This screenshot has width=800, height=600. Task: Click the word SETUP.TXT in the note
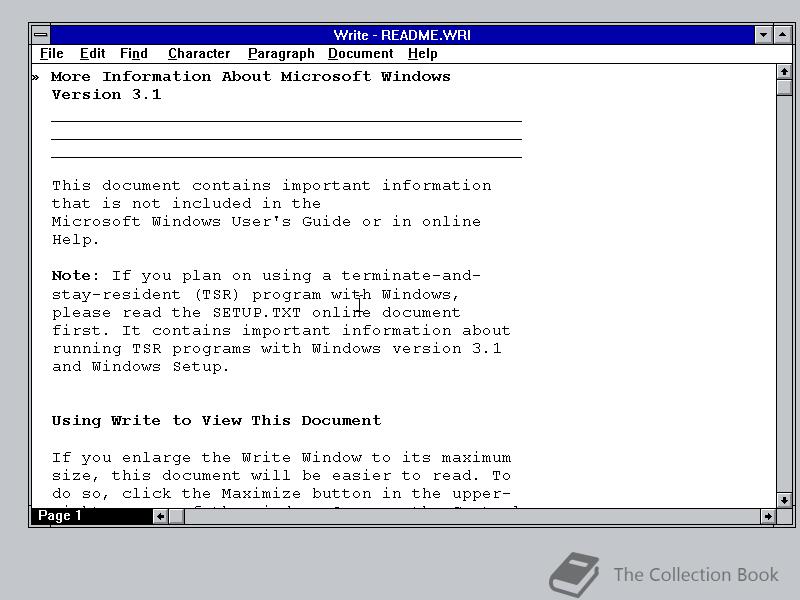[257, 312]
